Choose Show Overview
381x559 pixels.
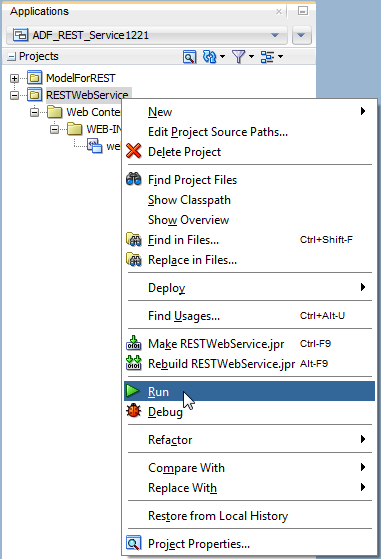[249, 220]
